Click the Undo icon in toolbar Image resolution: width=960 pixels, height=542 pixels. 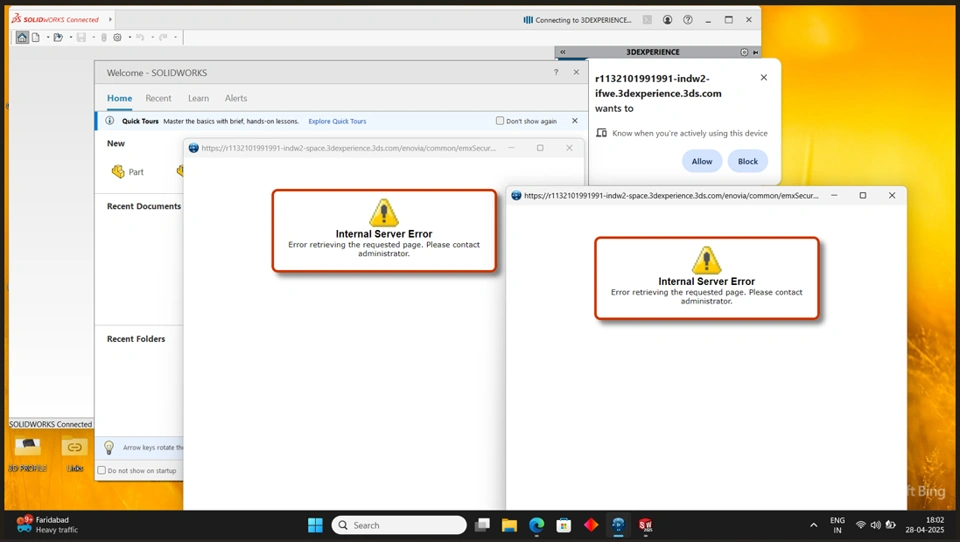coord(140,37)
